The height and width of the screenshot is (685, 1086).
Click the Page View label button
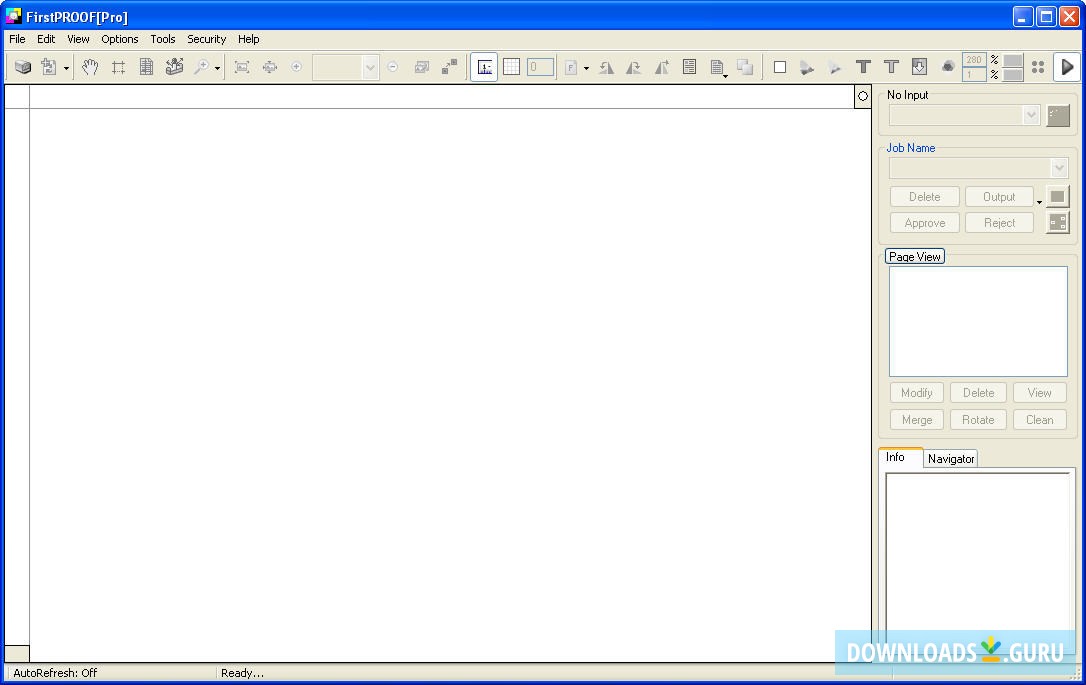coord(915,256)
